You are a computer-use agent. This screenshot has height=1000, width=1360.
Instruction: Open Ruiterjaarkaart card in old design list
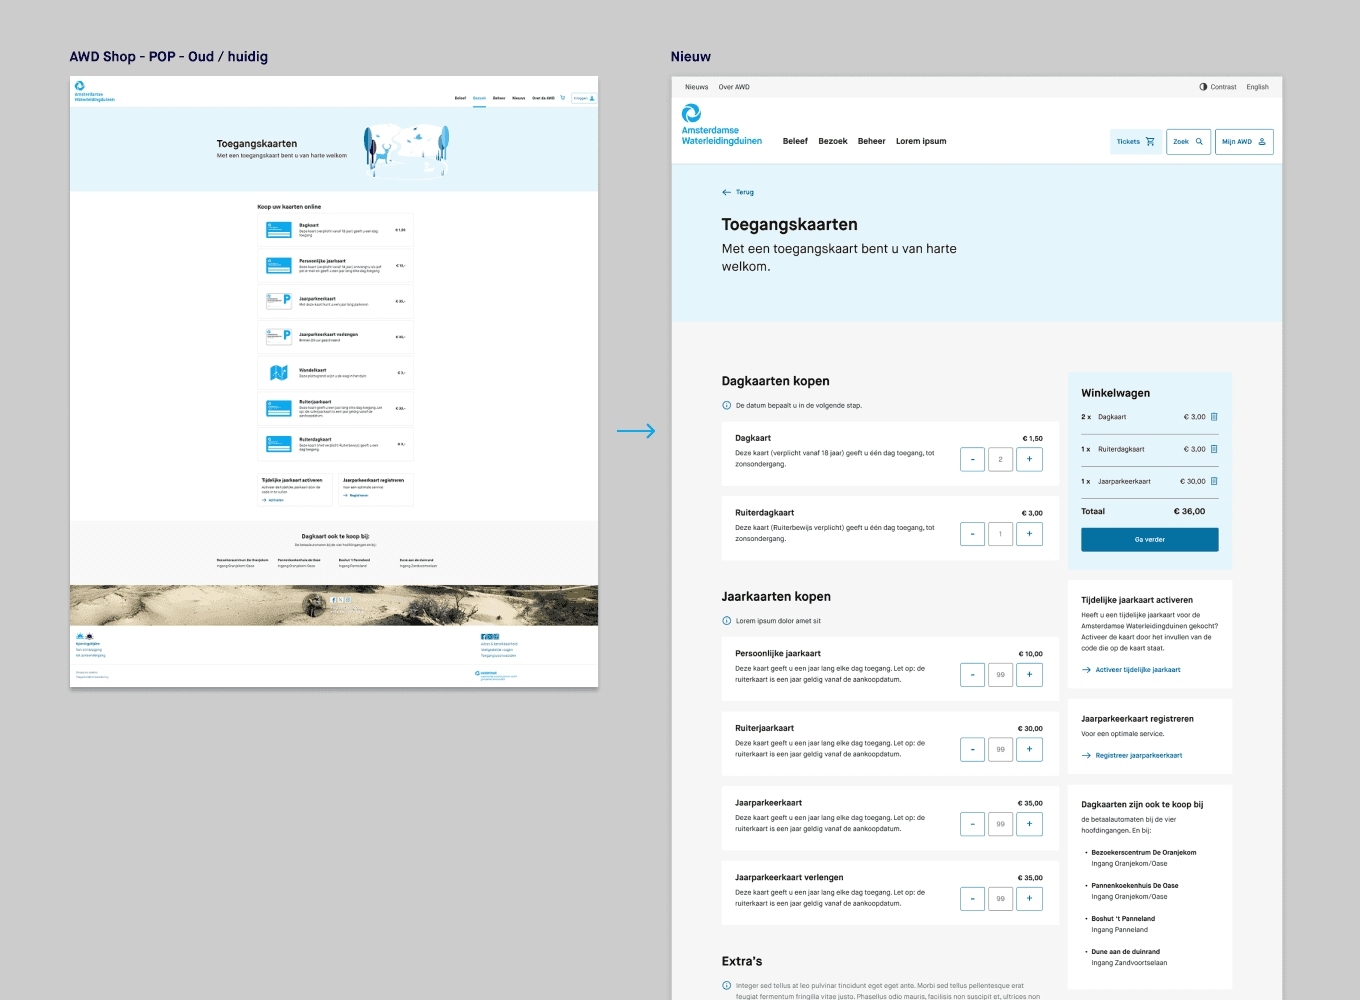pyautogui.click(x=335, y=408)
